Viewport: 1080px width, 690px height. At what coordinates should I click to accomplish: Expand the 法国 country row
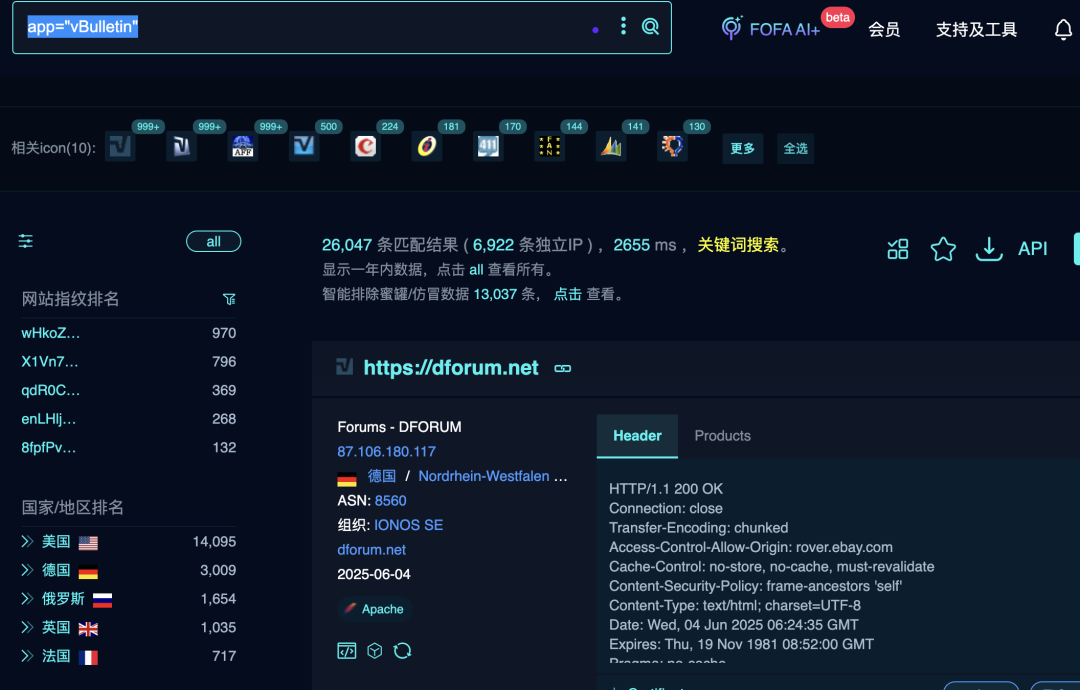[x=28, y=656]
